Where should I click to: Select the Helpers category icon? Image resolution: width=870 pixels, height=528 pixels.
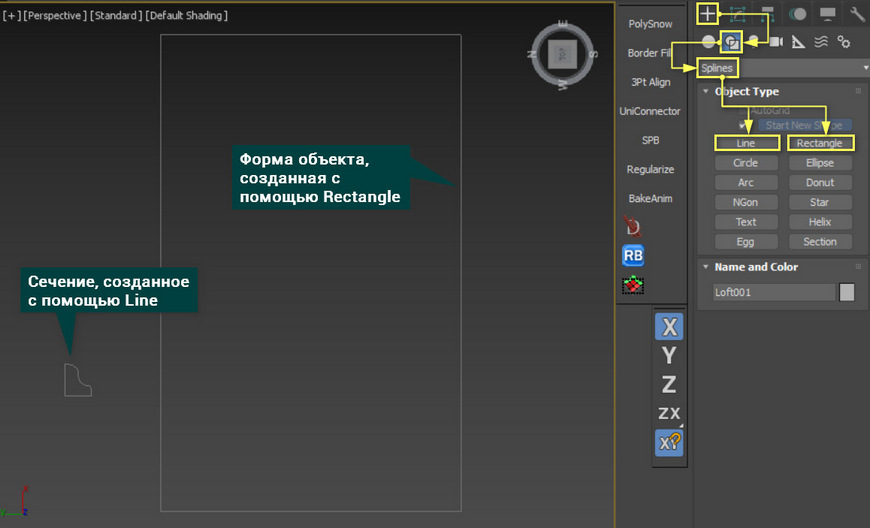click(798, 42)
